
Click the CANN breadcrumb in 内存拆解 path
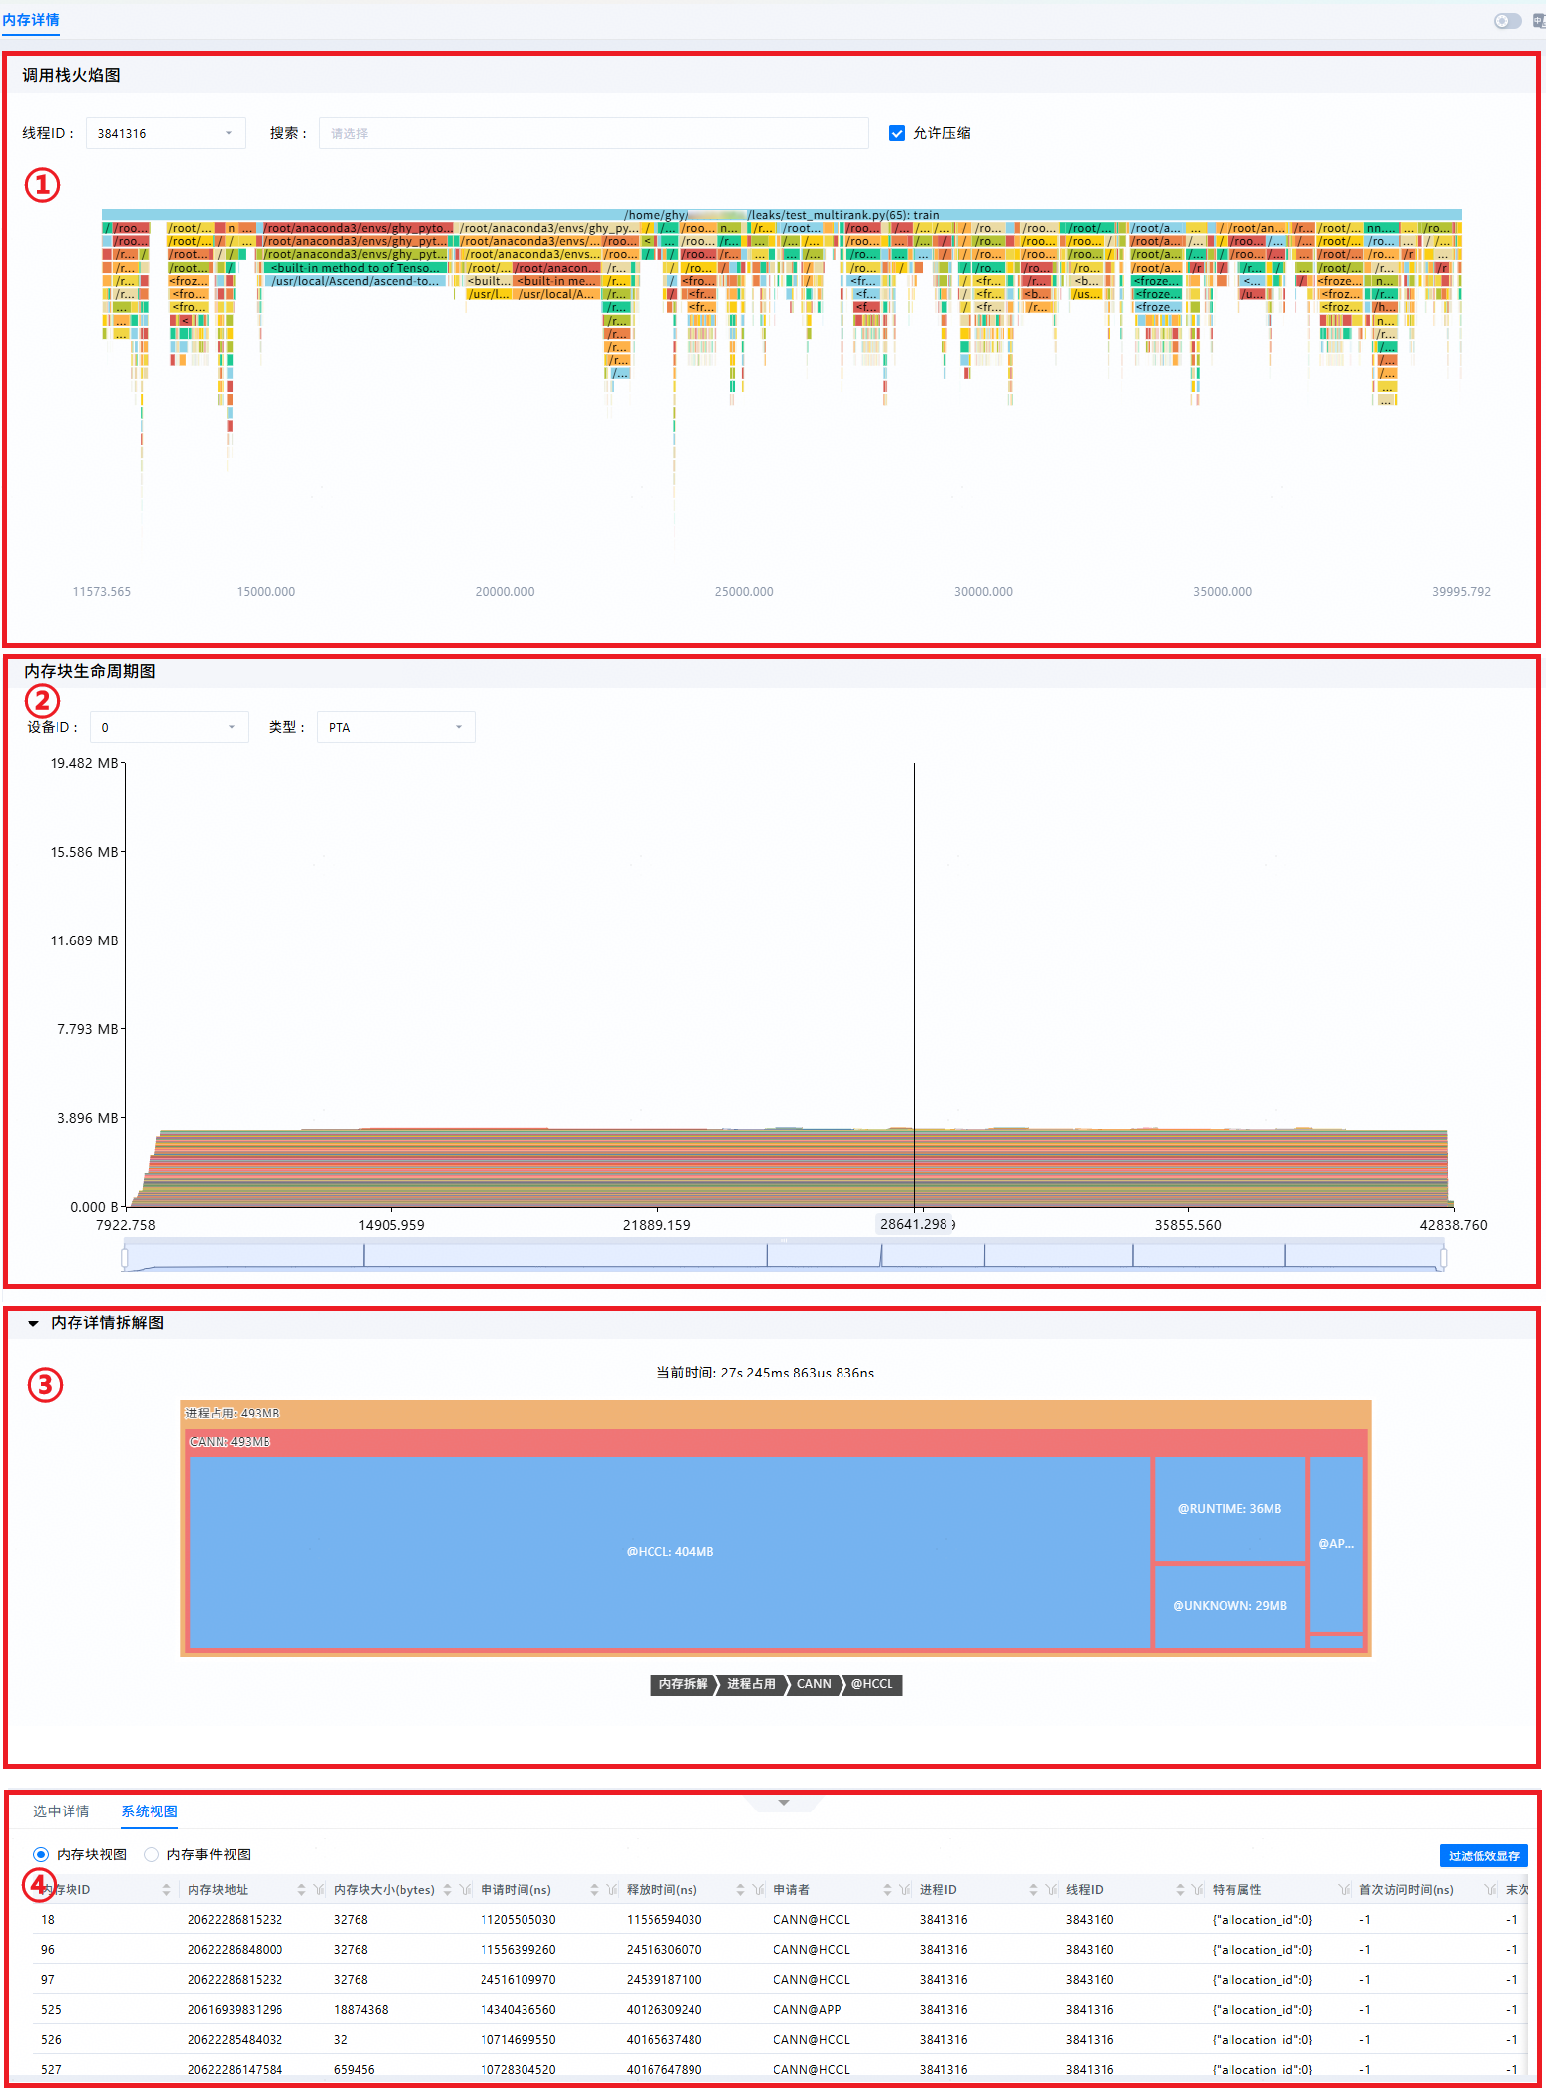coord(814,1684)
